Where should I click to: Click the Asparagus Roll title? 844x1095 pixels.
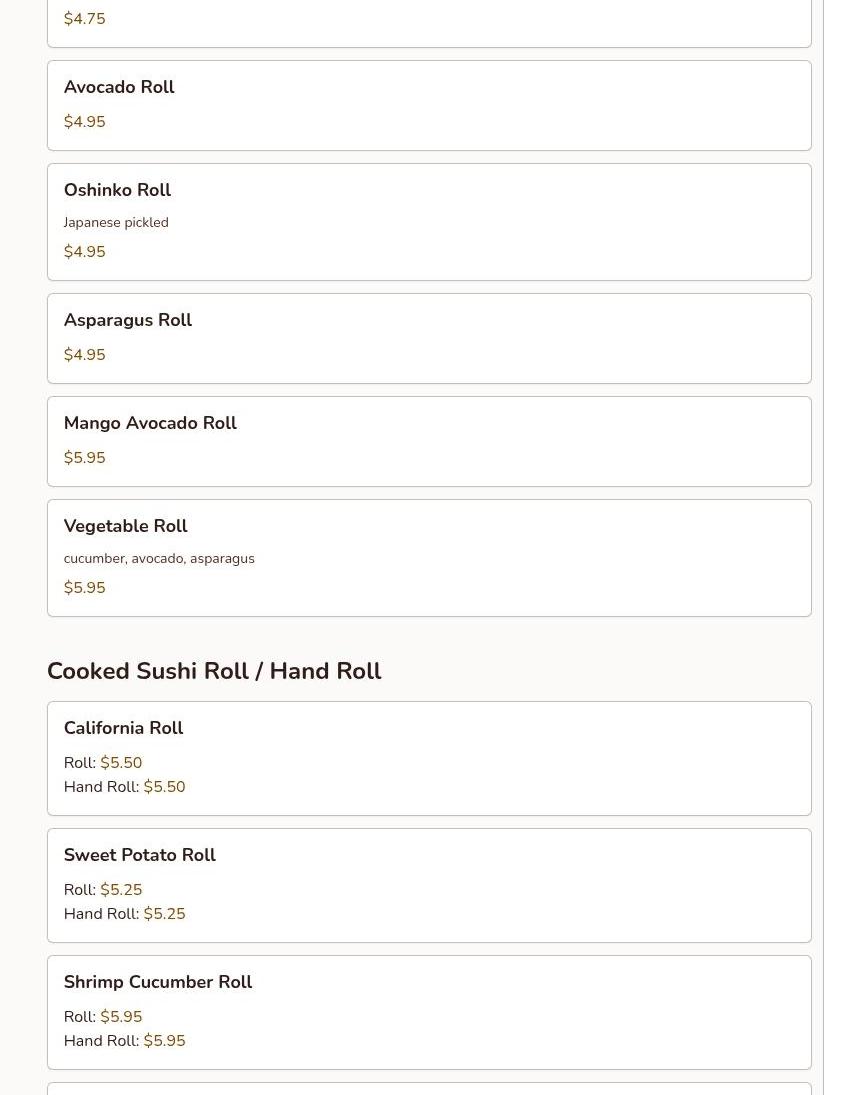(128, 320)
